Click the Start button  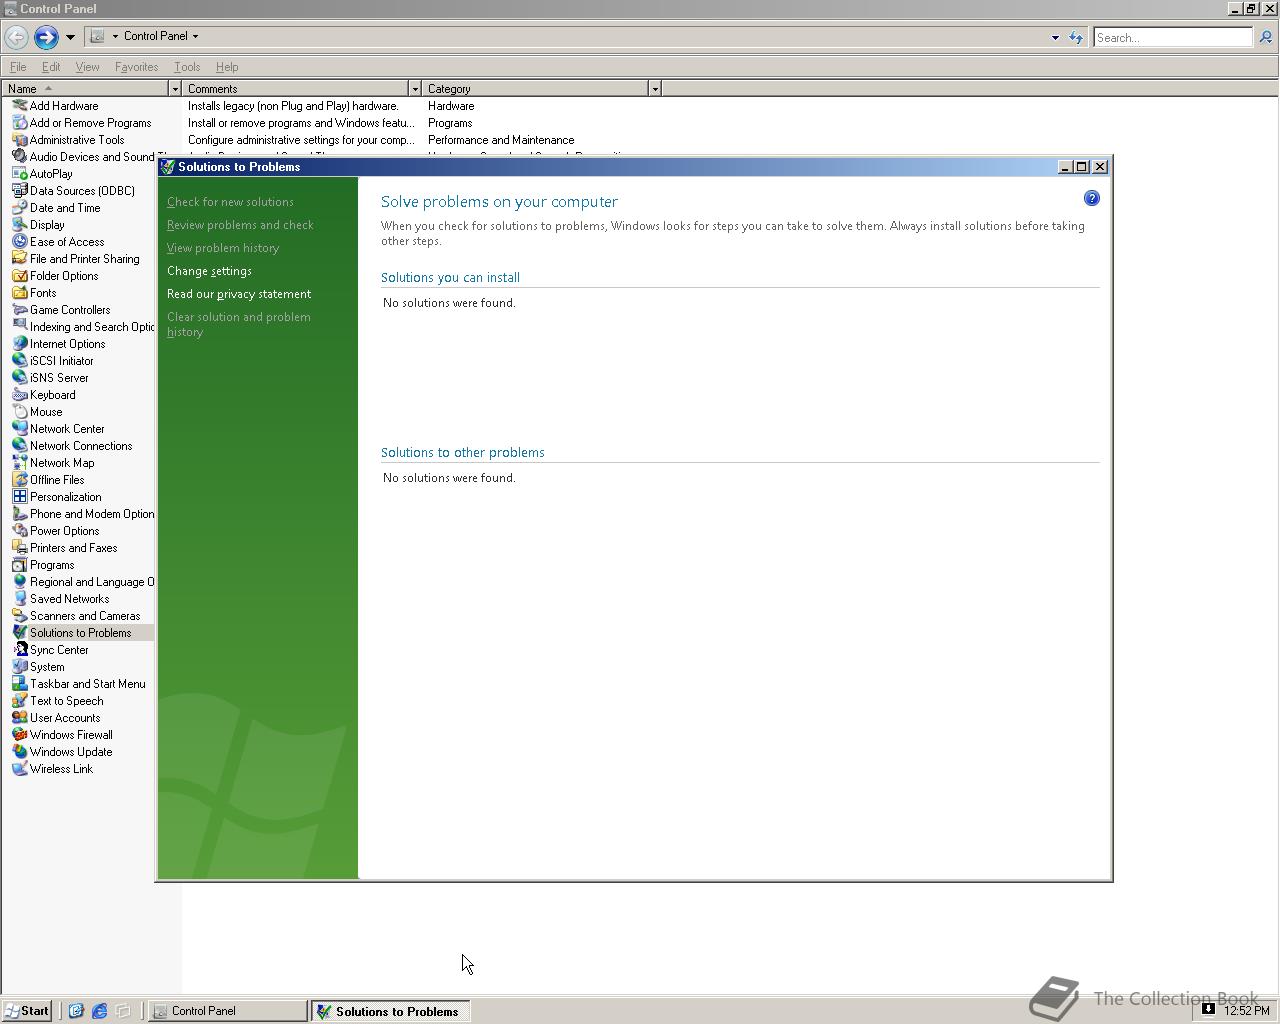coord(27,1011)
